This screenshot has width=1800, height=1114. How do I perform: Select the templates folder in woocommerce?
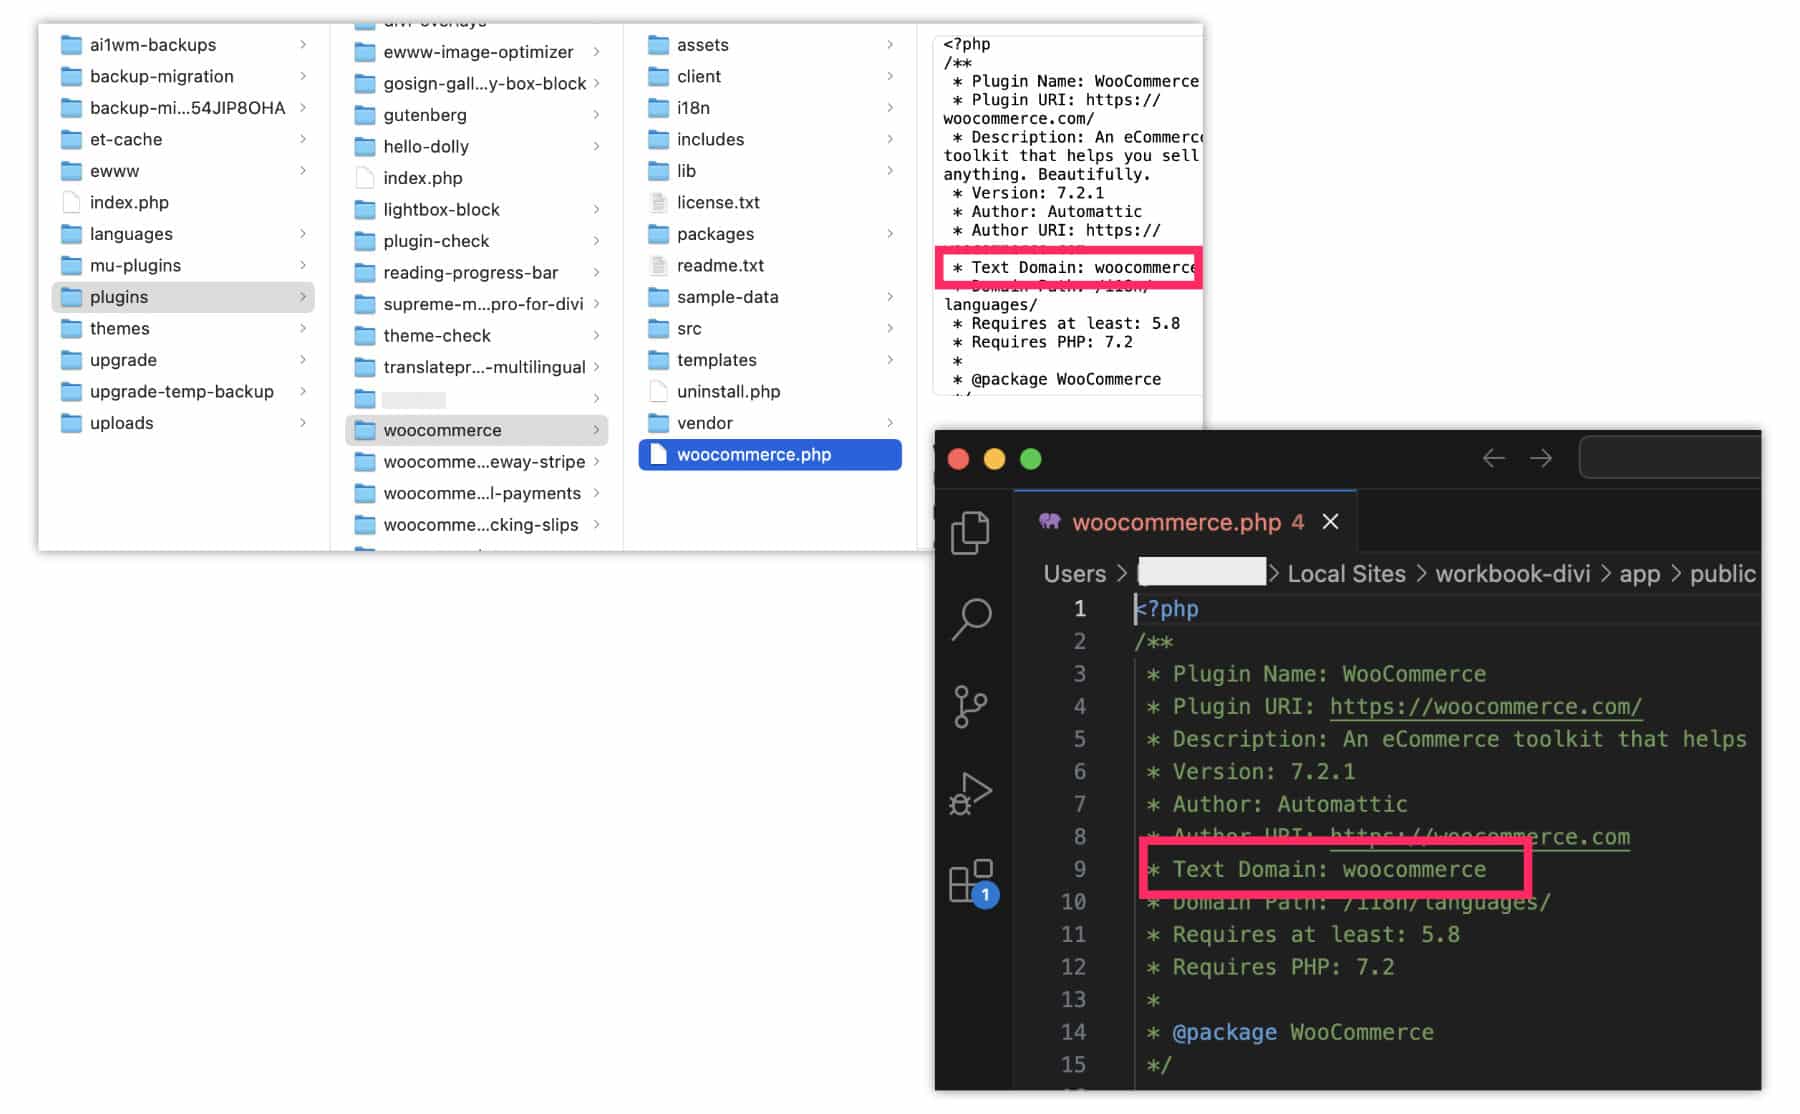770,360
